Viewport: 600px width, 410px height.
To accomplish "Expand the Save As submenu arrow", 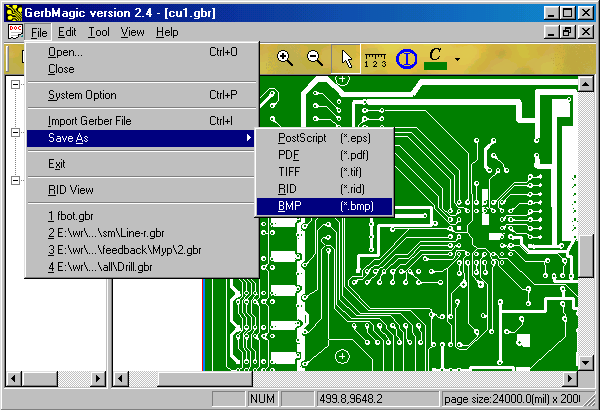I will coord(249,138).
